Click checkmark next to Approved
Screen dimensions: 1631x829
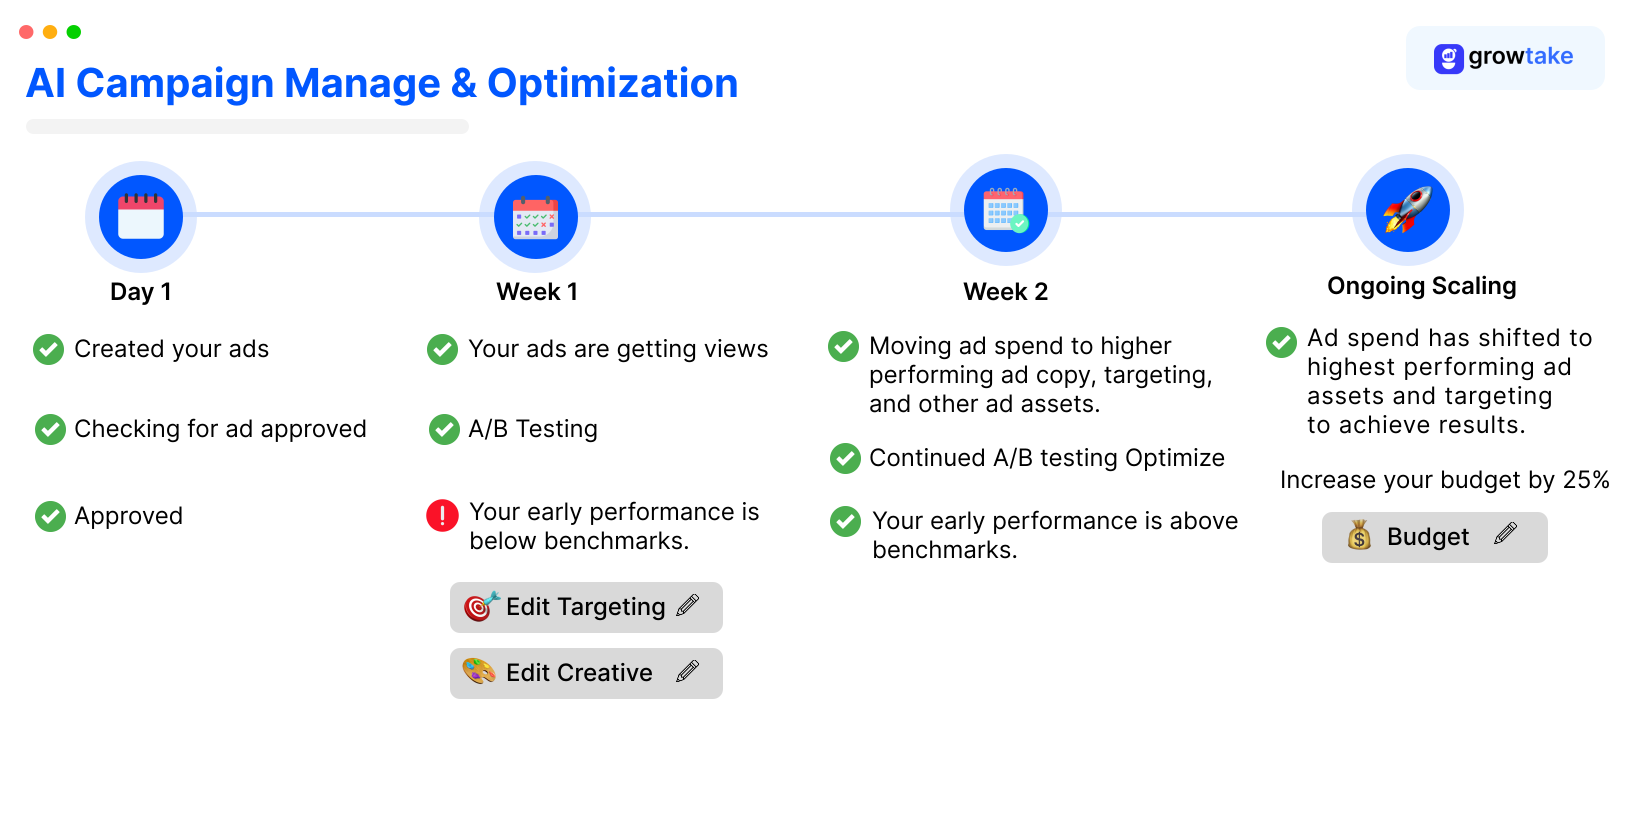(x=50, y=516)
